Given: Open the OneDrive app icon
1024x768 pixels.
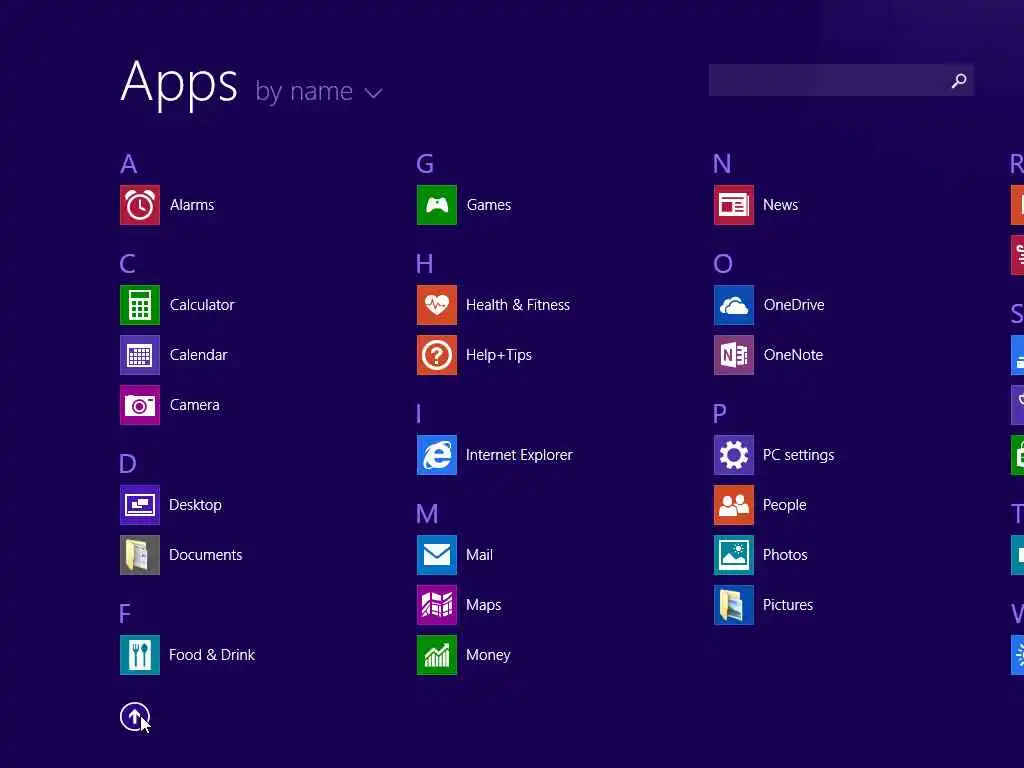Looking at the screenshot, I should [x=734, y=305].
